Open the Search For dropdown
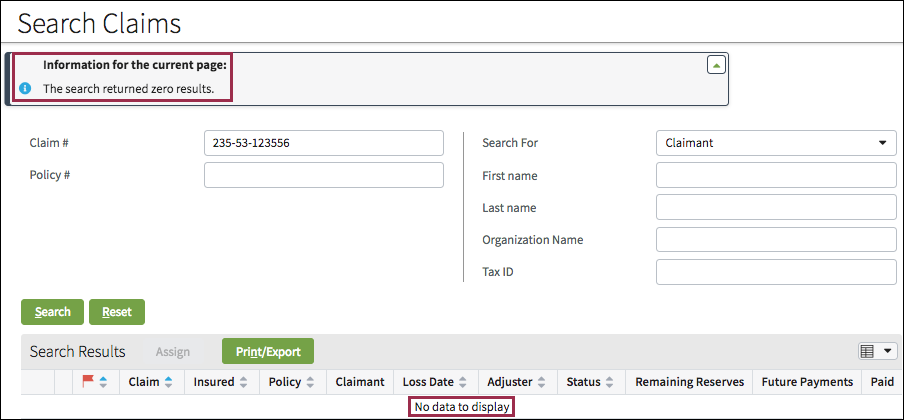Viewport: 904px width, 420px height. (x=776, y=143)
